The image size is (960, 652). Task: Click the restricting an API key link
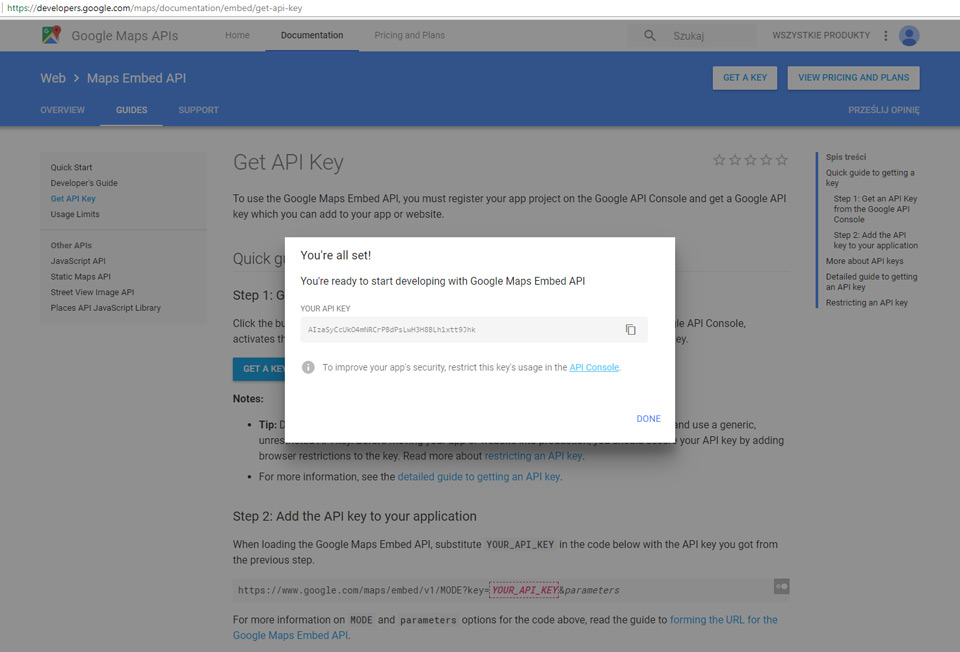(533, 456)
